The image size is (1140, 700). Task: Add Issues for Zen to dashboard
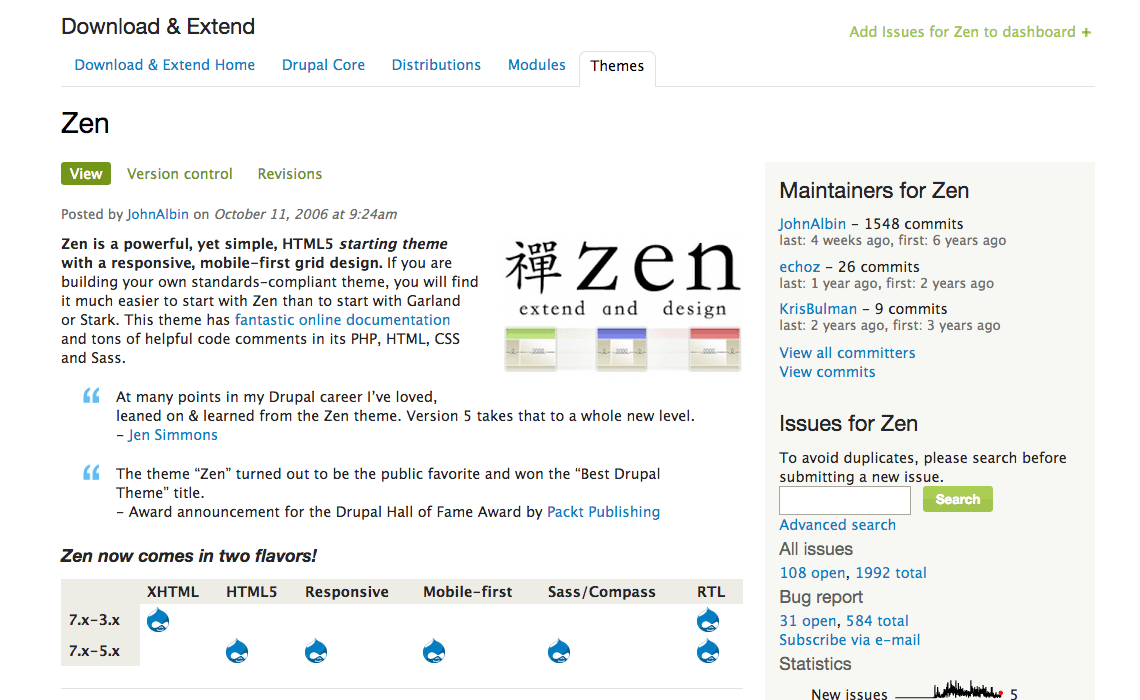[x=969, y=32]
